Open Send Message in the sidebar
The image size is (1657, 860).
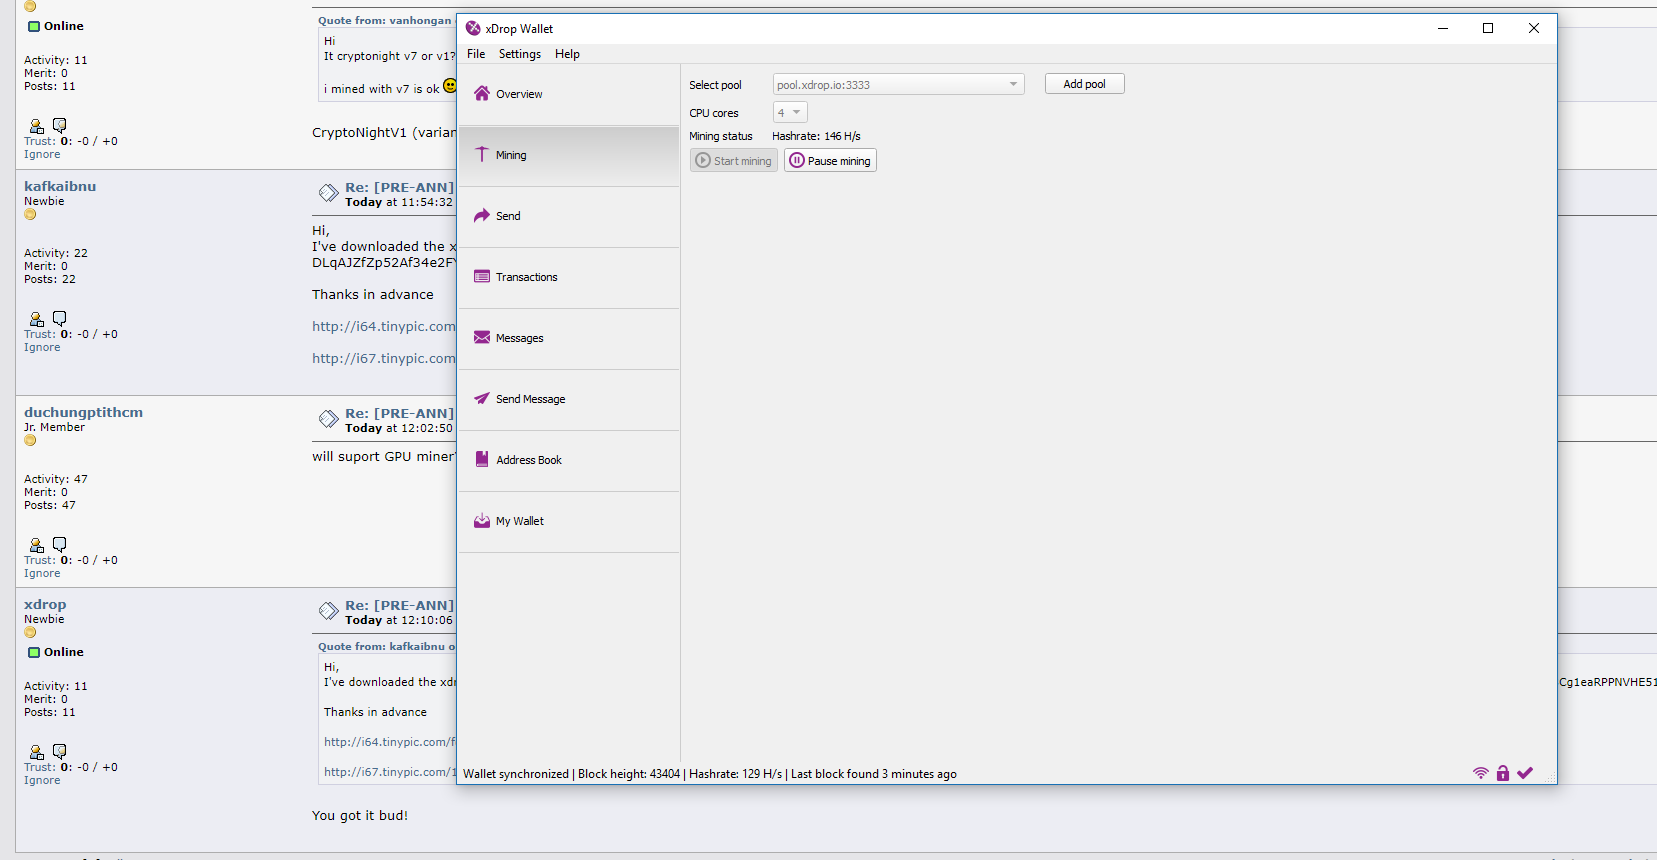click(x=568, y=399)
